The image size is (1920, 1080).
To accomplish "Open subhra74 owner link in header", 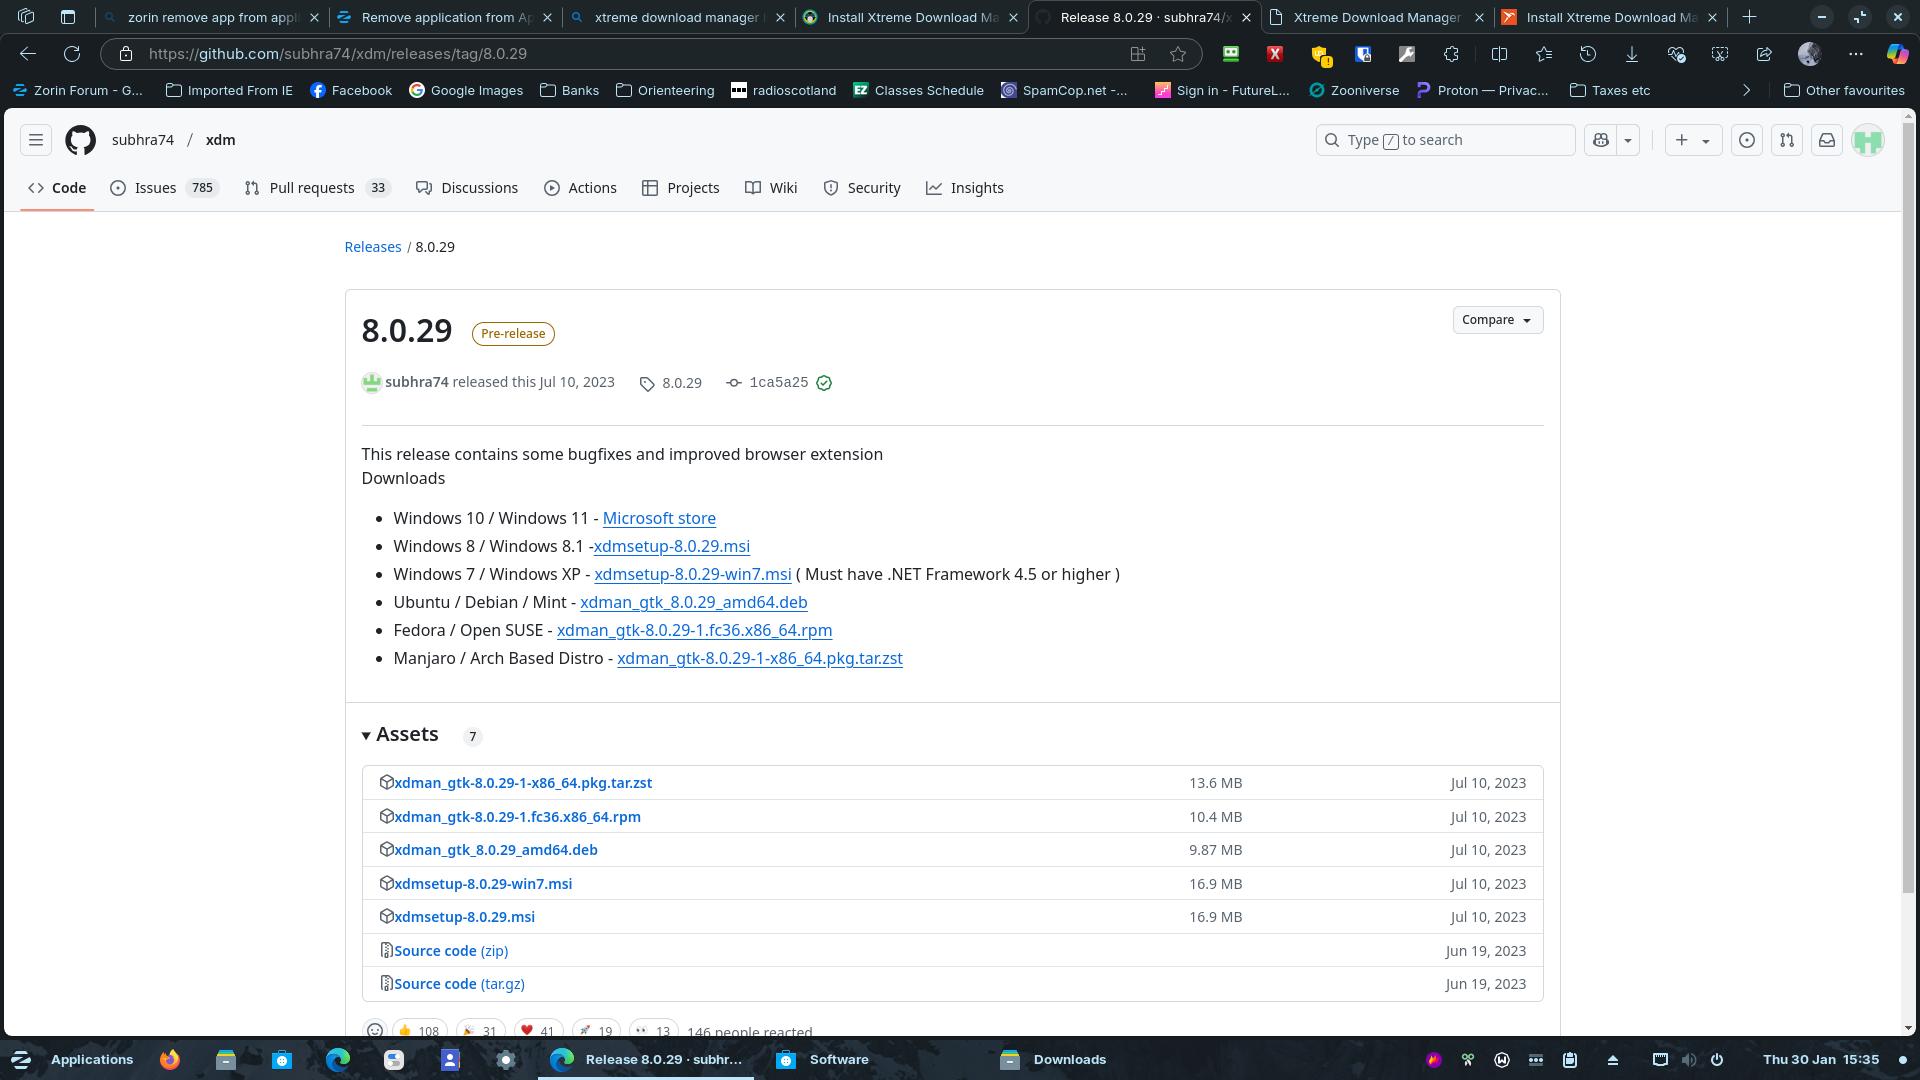I will point(143,140).
